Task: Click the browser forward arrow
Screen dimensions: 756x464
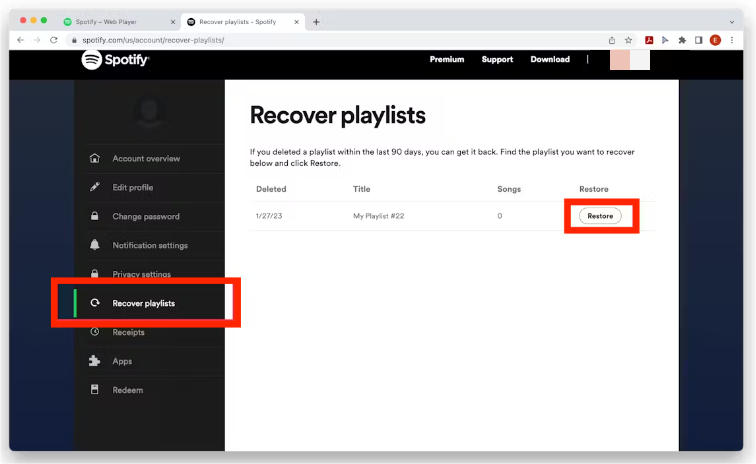Action: coord(37,40)
